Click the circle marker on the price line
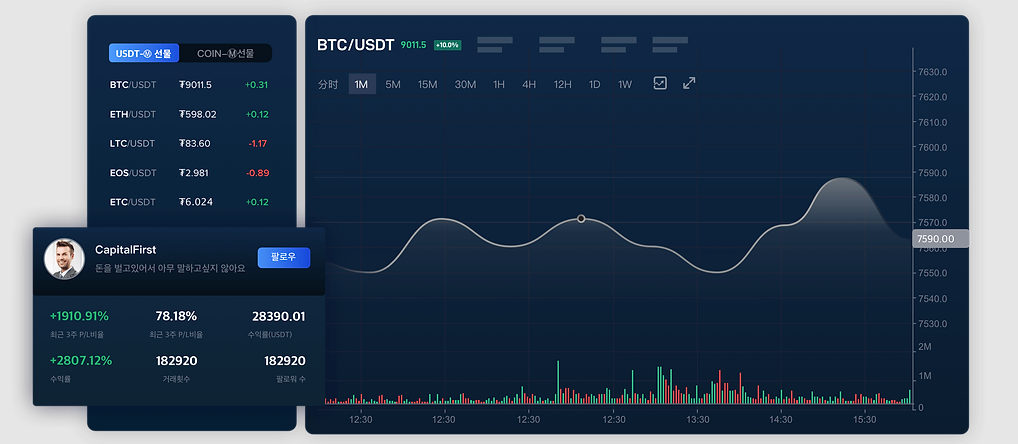The image size is (1018, 444). click(581, 218)
